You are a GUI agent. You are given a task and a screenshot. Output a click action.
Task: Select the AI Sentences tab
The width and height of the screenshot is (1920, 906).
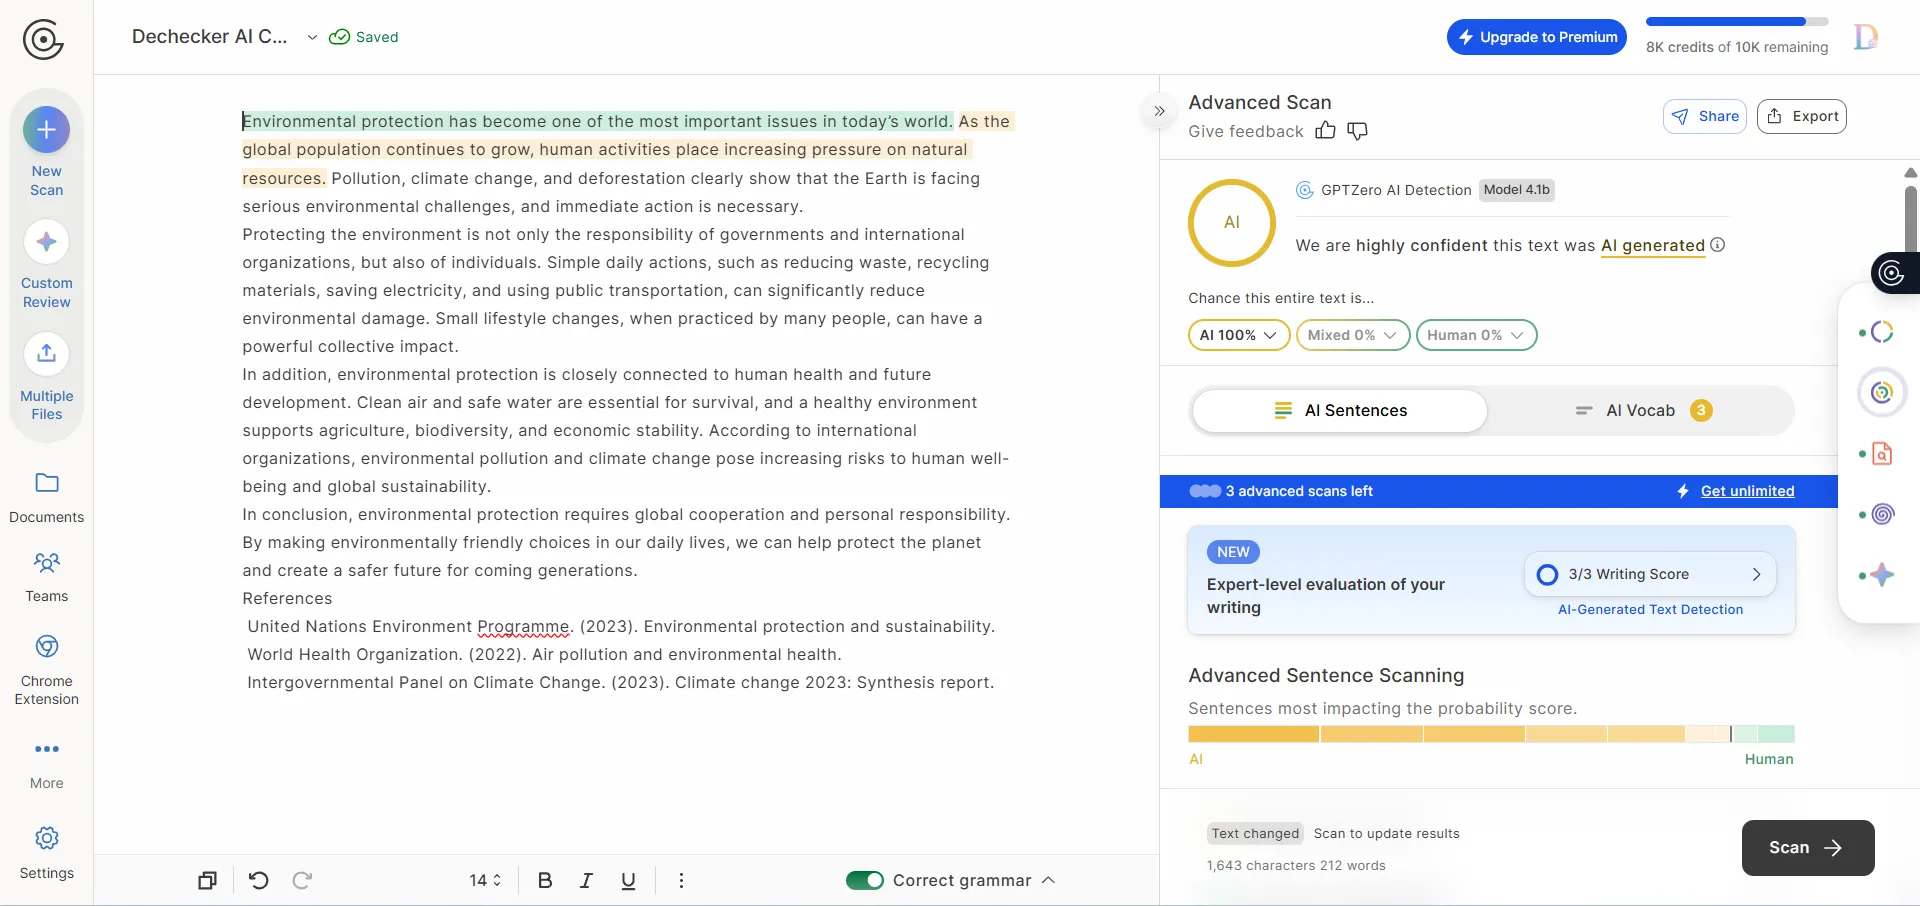click(x=1341, y=410)
